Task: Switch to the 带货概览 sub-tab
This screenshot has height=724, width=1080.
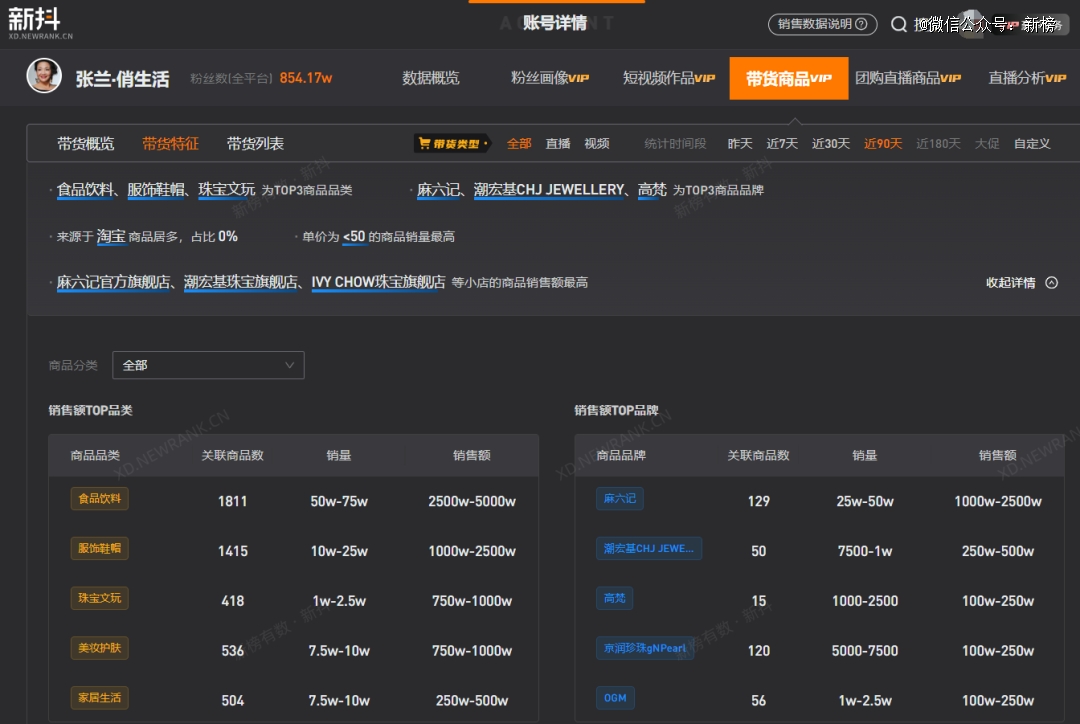Action: [85, 143]
